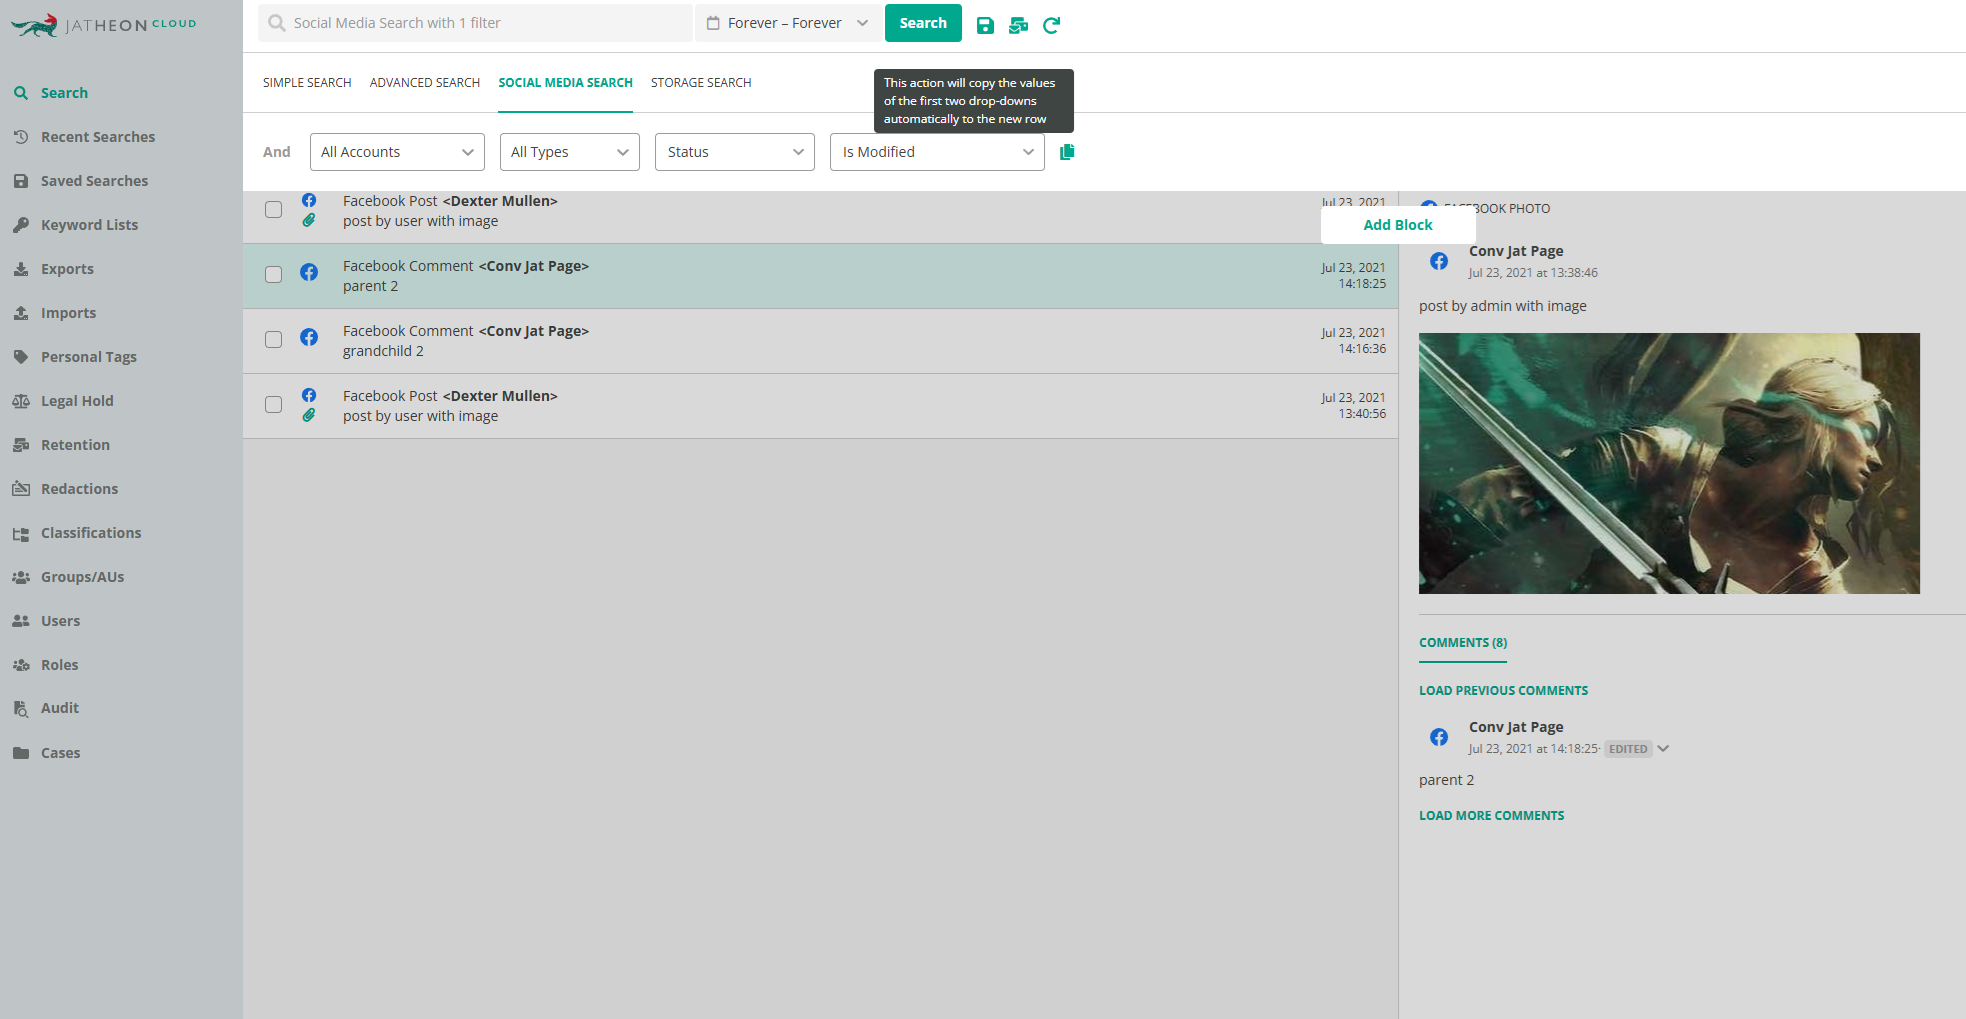
Task: Switch to the Storage Search tab
Action: tap(701, 83)
